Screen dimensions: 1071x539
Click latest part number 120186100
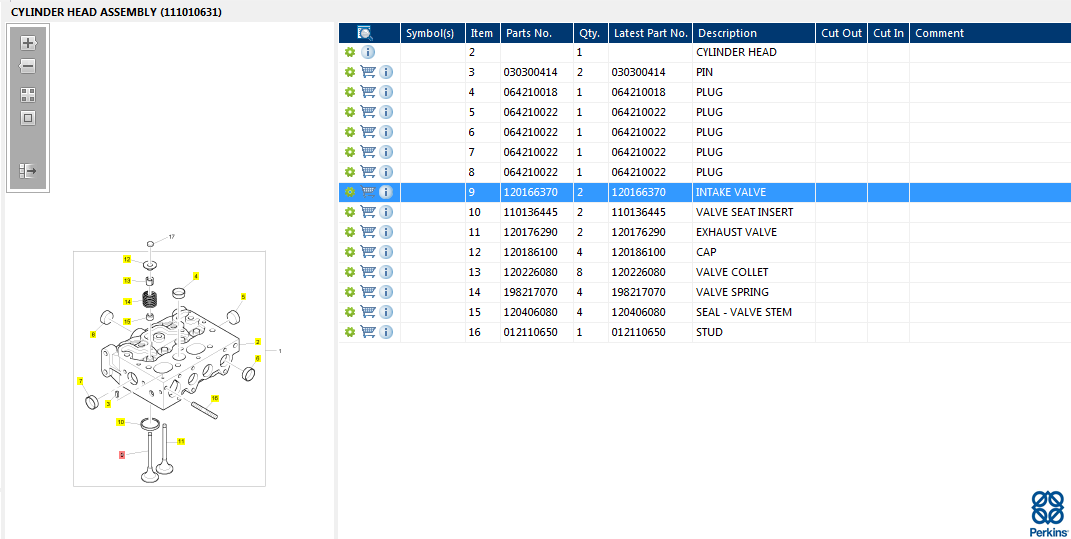(x=639, y=252)
